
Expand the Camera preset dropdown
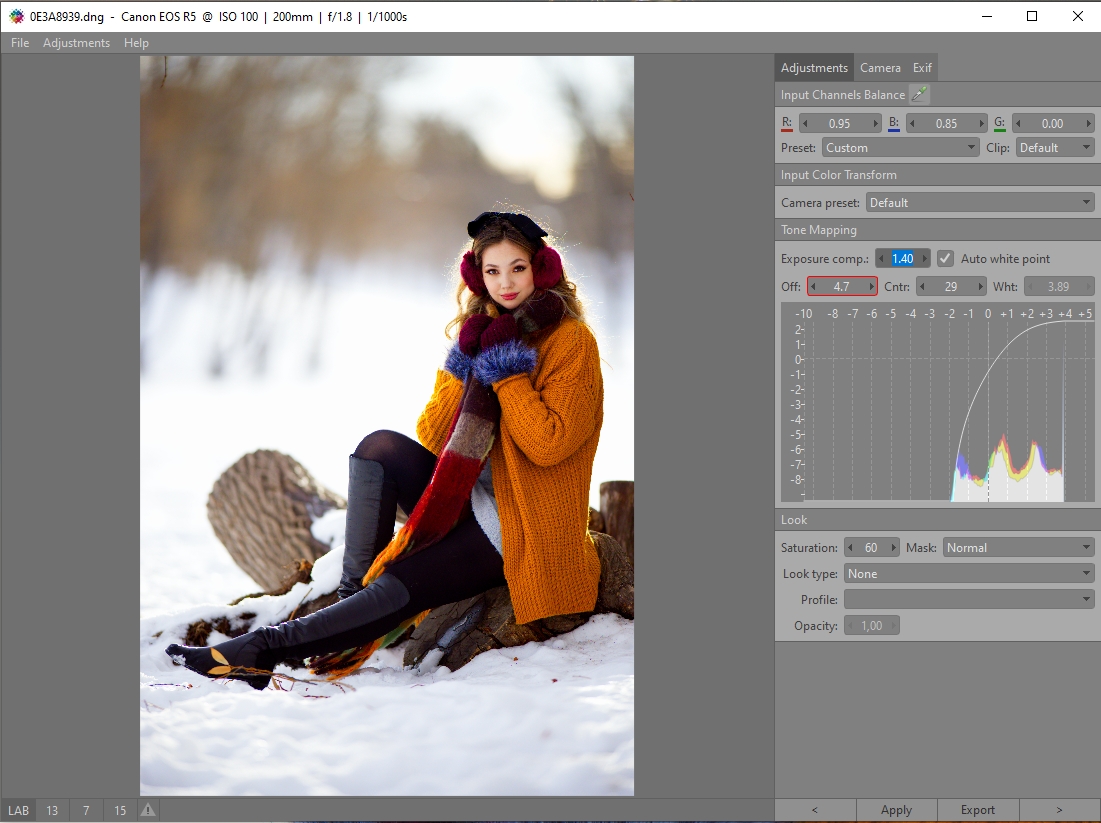tap(980, 202)
